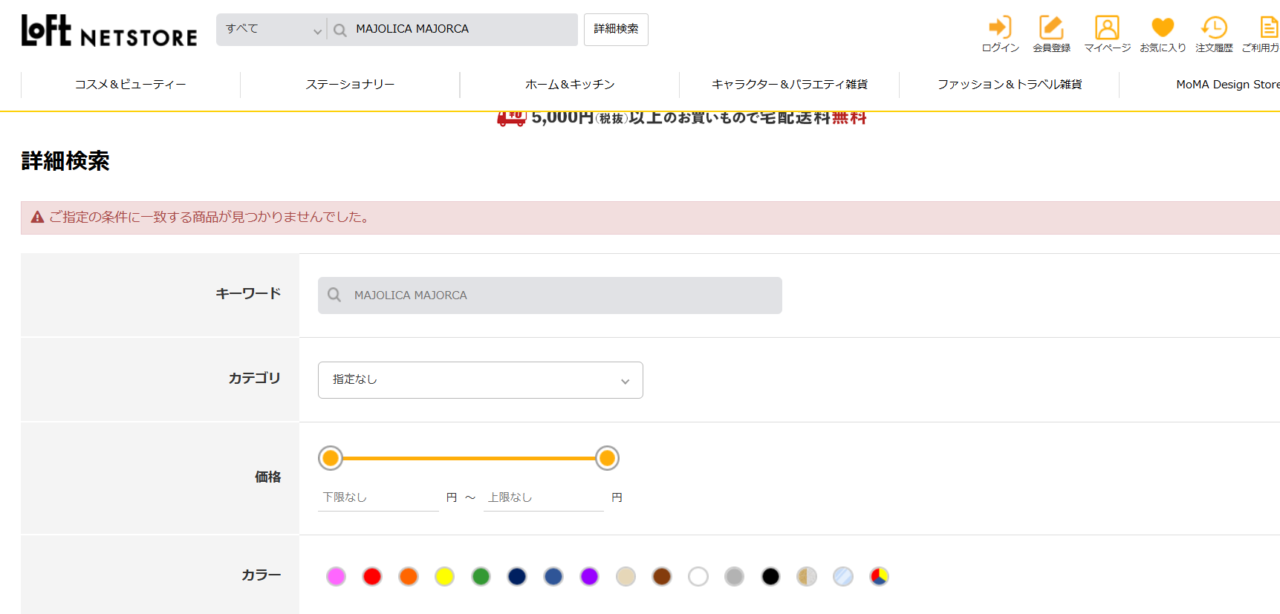The height and width of the screenshot is (614, 1280).
Task: Click the orange price slider track
Action: coord(469,458)
